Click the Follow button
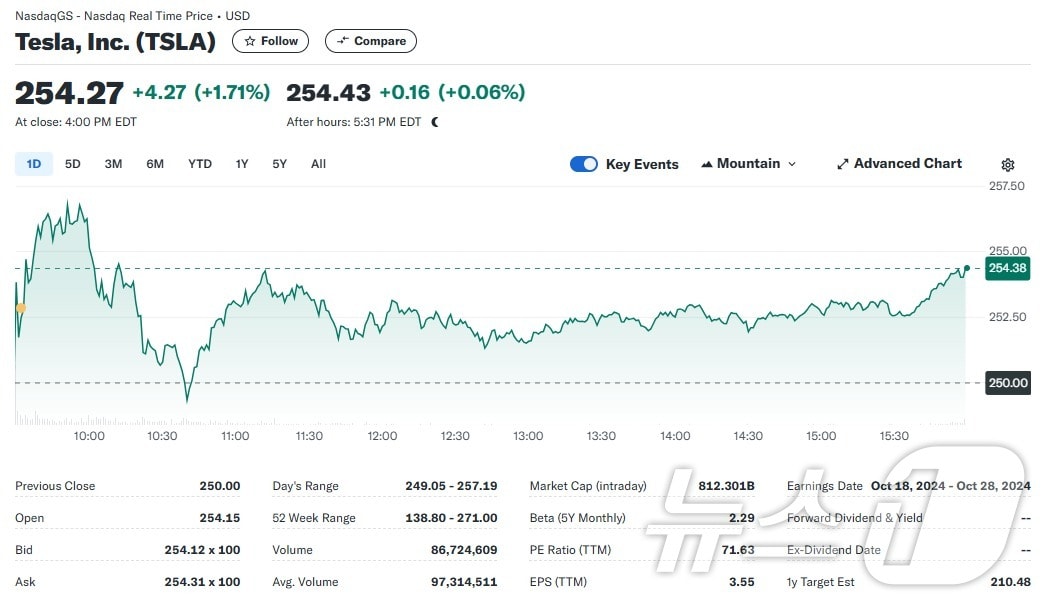The height and width of the screenshot is (604, 1044). 271,41
